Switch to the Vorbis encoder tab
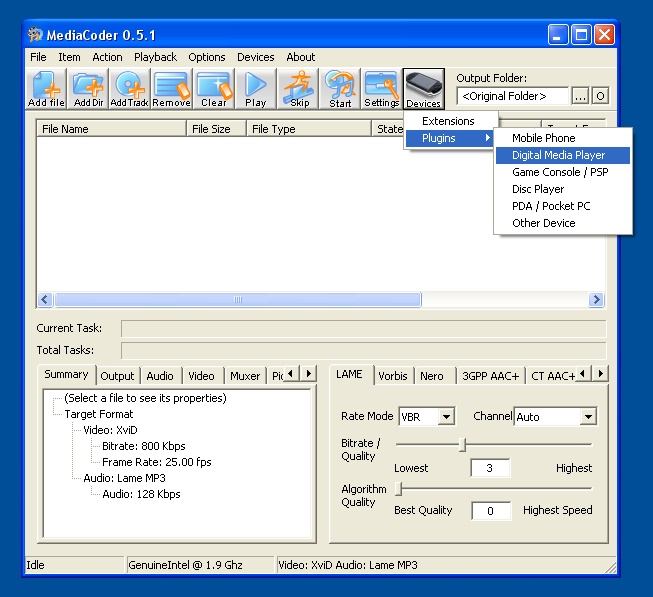This screenshot has width=653, height=597. click(394, 376)
